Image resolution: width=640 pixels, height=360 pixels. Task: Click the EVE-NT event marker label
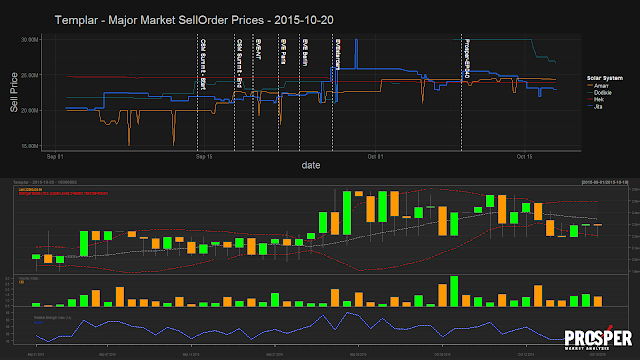pyautogui.click(x=258, y=49)
